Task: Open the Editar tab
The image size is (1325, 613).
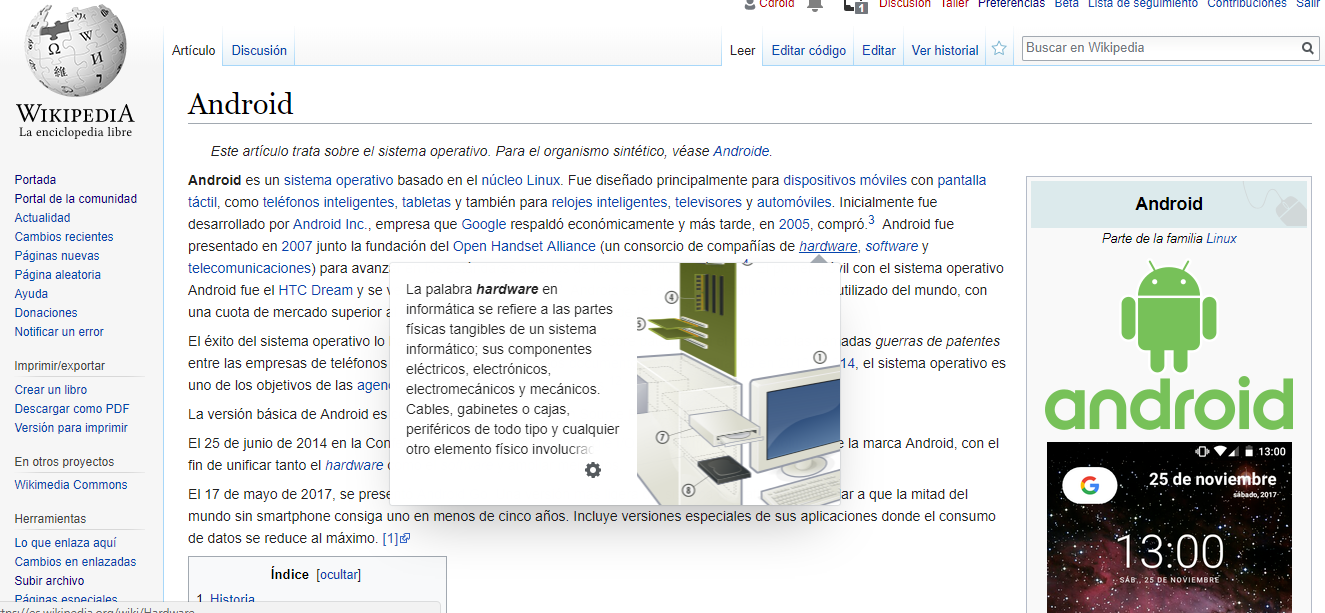Action: point(879,50)
